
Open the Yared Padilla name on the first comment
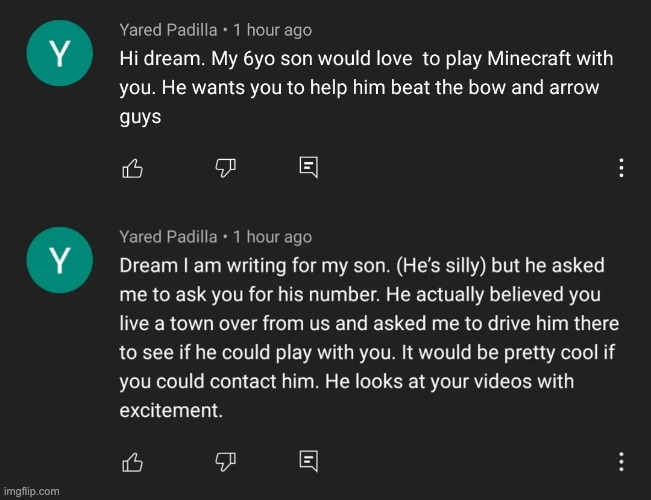click(x=168, y=30)
